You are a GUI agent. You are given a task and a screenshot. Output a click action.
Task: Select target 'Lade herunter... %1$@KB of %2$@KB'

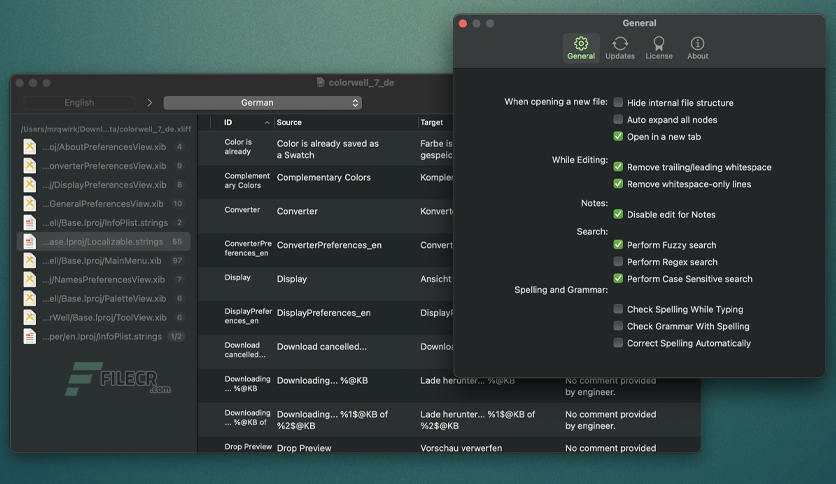pyautogui.click(x=477, y=420)
